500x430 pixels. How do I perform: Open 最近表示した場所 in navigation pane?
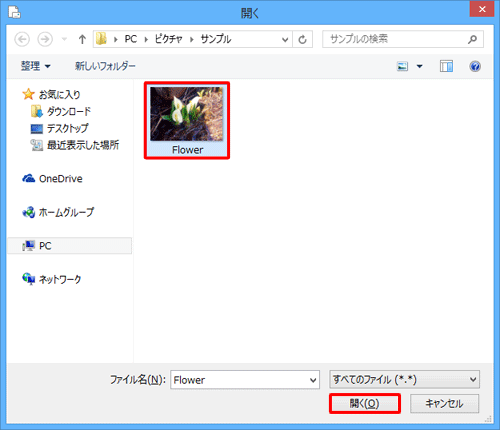(x=83, y=145)
